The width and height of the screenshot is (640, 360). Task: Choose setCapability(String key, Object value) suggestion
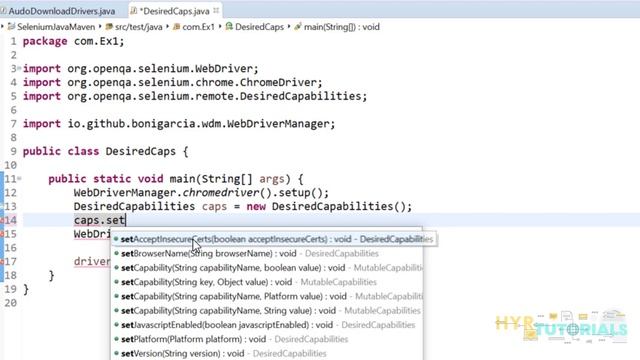tap(267, 282)
